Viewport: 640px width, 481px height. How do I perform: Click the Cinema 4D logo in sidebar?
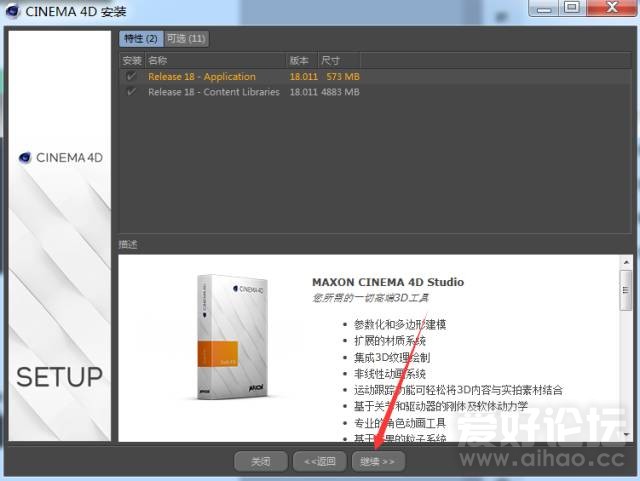coord(60,157)
